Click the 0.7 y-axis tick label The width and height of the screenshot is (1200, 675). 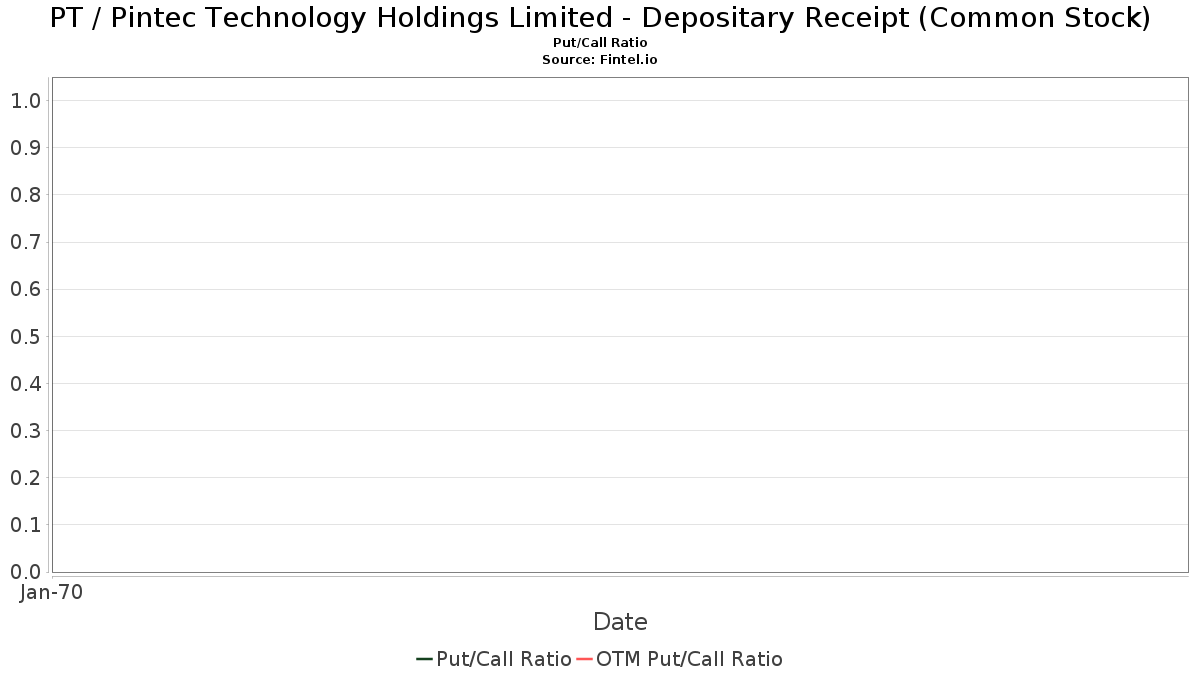tap(25, 242)
